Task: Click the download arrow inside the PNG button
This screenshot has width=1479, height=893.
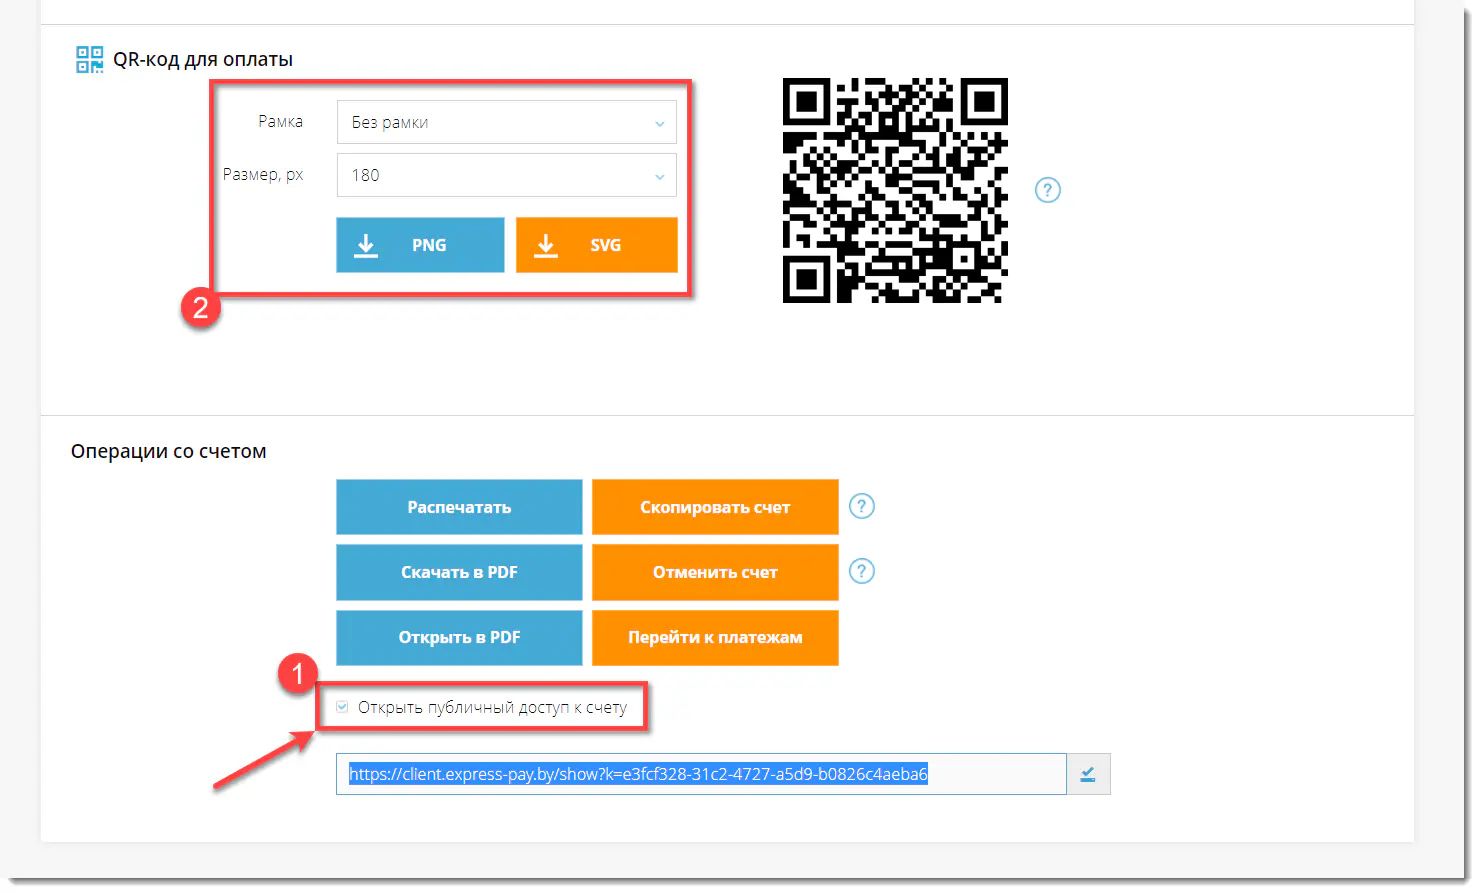Action: pos(366,244)
